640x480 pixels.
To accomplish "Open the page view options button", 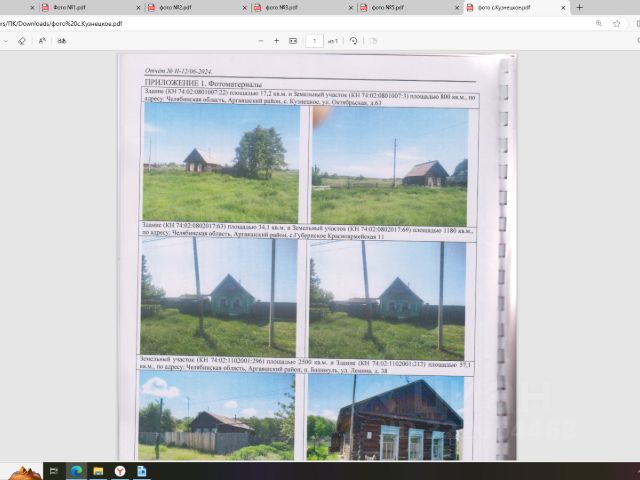I will 373,41.
